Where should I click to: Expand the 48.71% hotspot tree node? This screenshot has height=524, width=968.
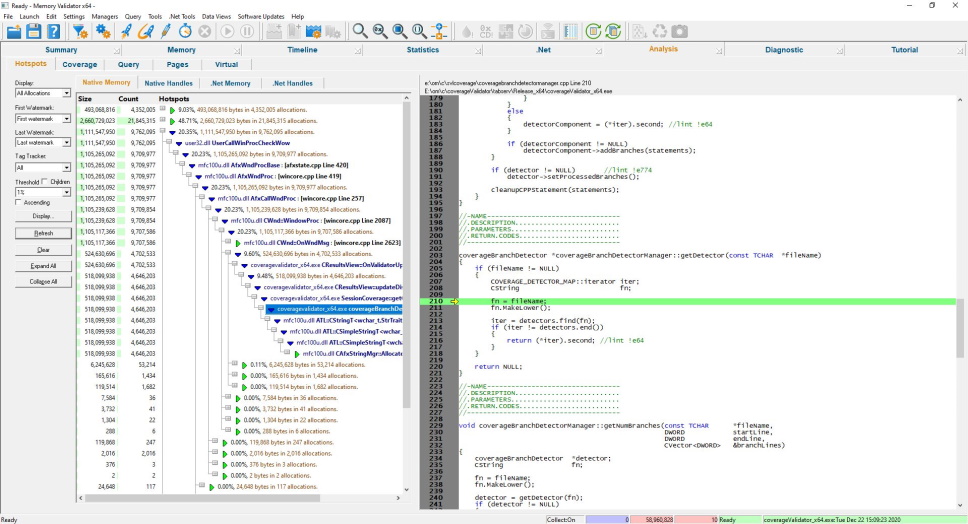[162, 120]
